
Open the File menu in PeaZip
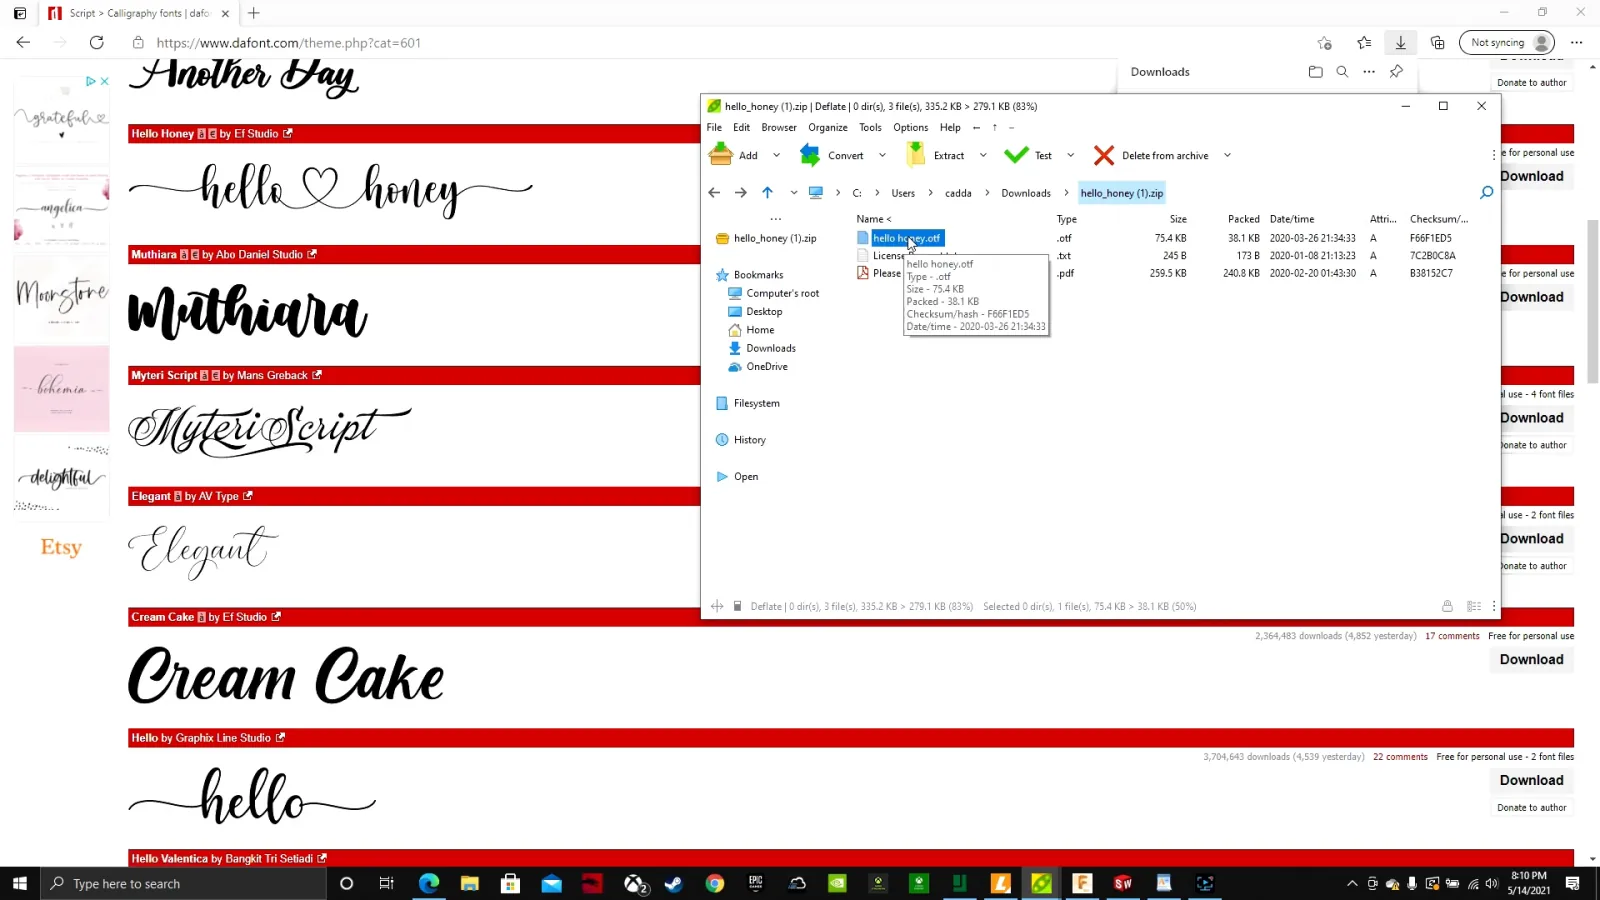point(714,128)
